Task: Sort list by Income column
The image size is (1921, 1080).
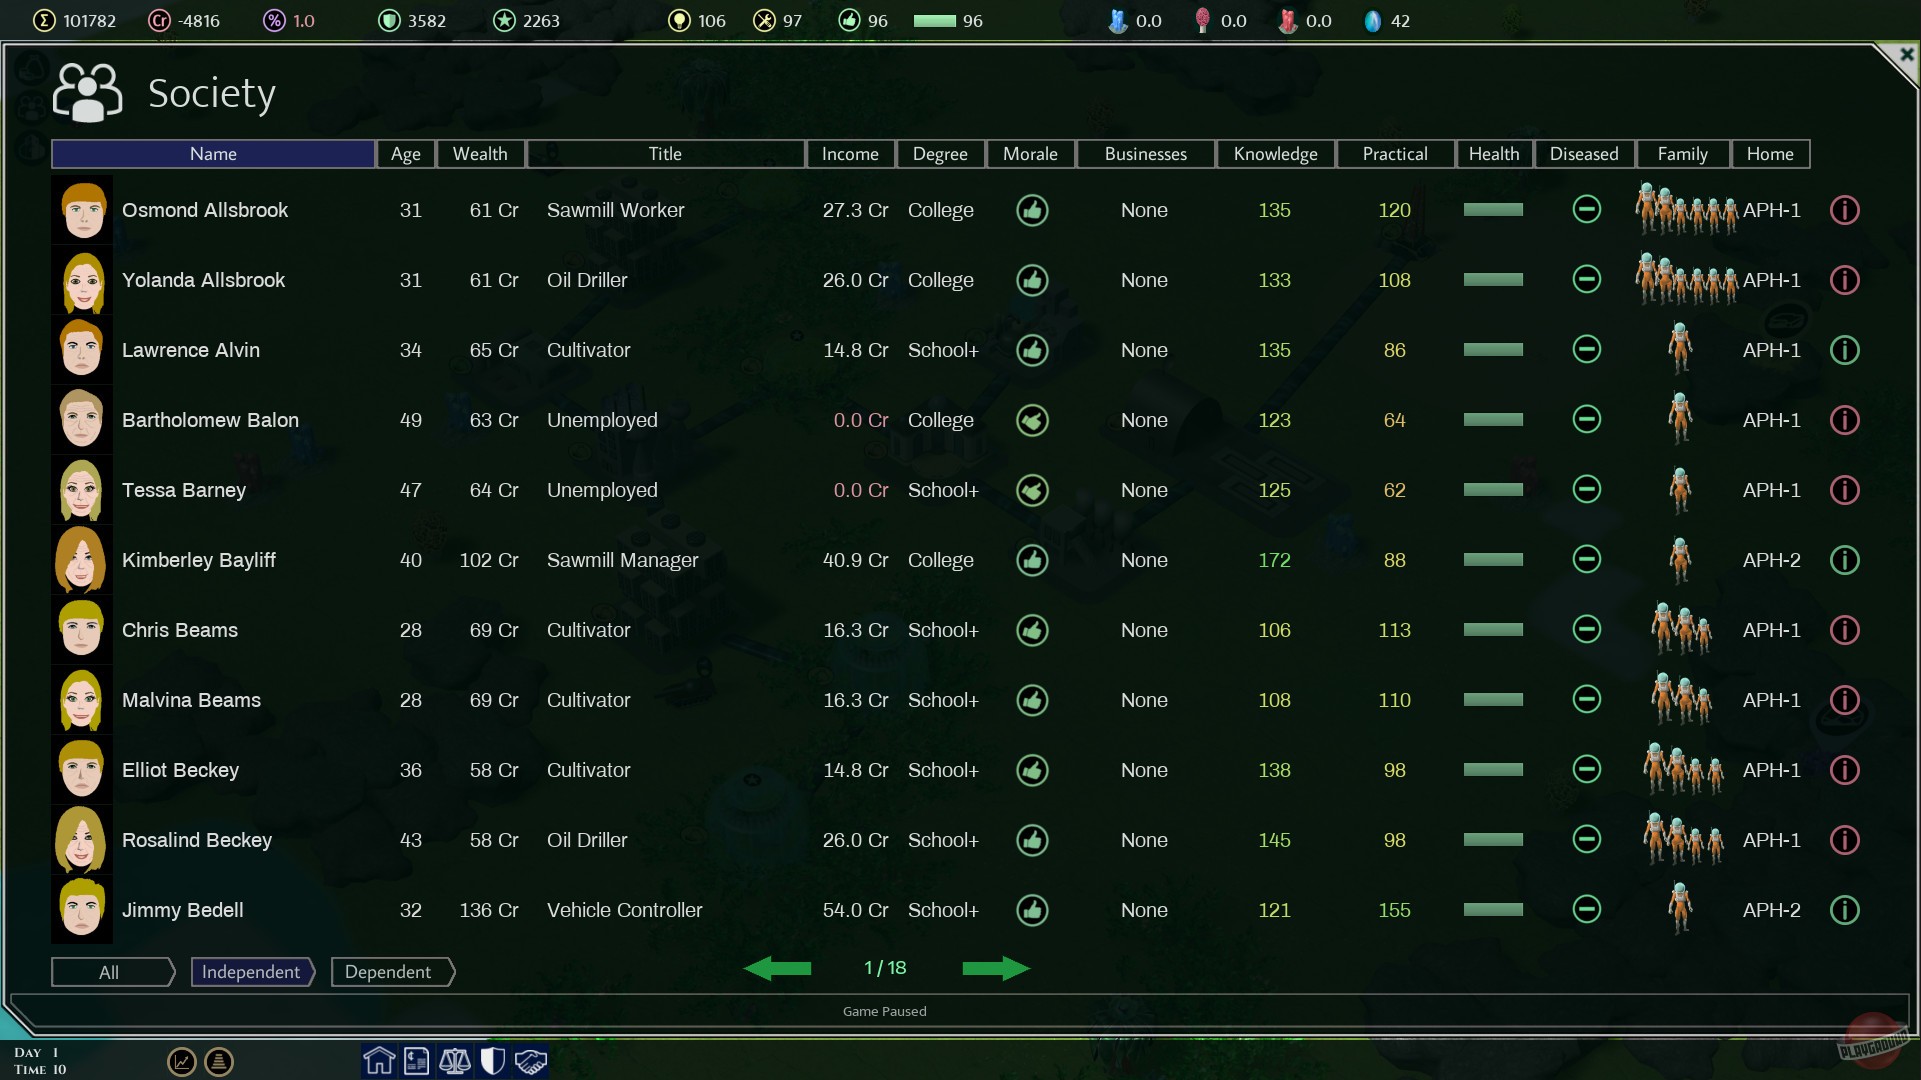Action: tap(850, 154)
